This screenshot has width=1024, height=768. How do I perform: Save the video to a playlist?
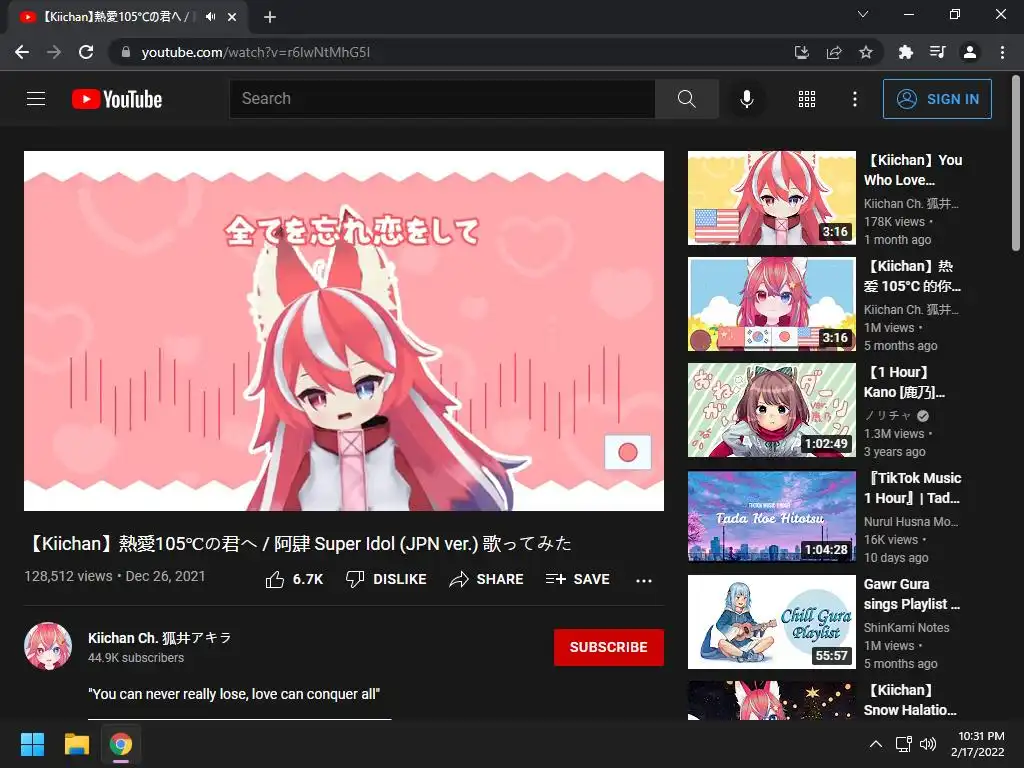tap(577, 579)
